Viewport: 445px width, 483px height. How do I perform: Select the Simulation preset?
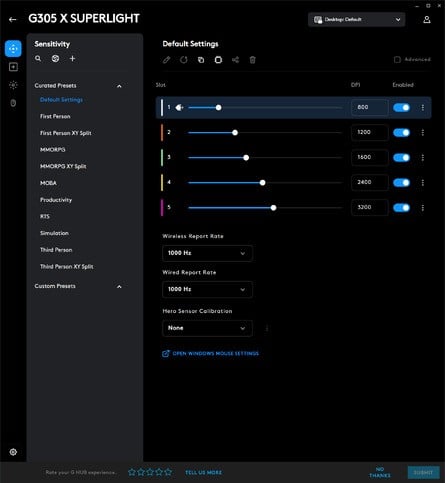click(x=54, y=233)
